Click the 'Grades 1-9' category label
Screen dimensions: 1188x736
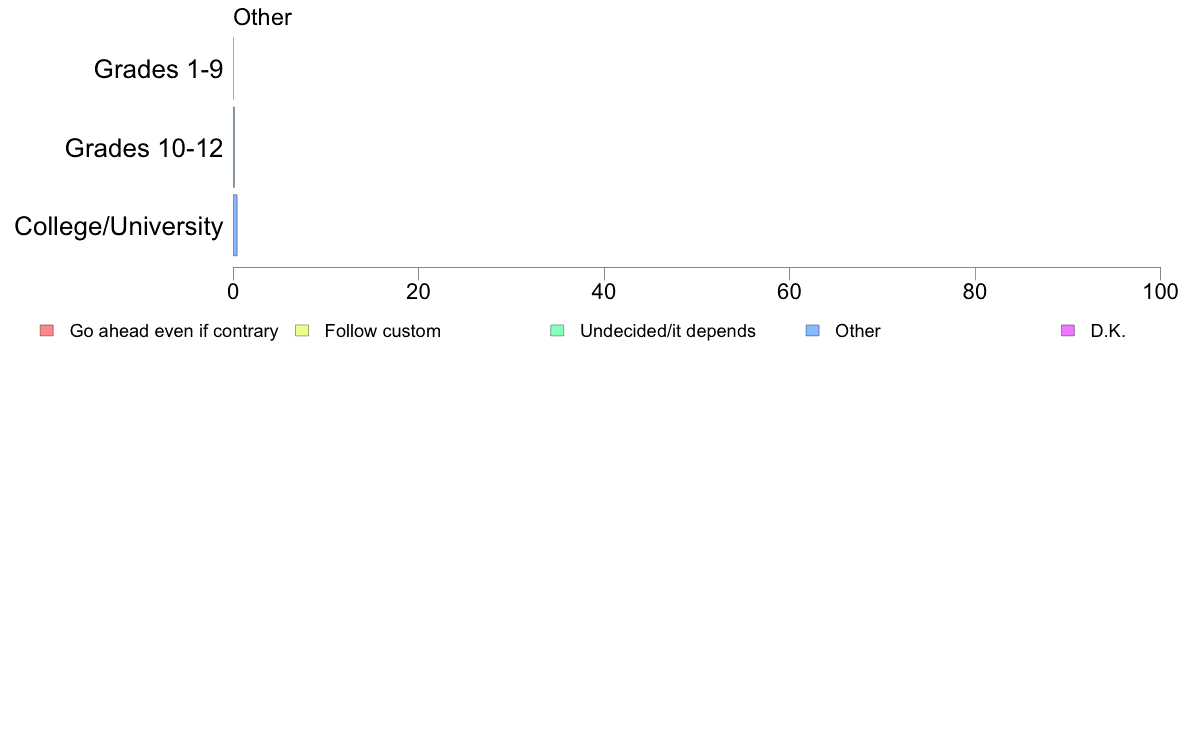coord(158,69)
